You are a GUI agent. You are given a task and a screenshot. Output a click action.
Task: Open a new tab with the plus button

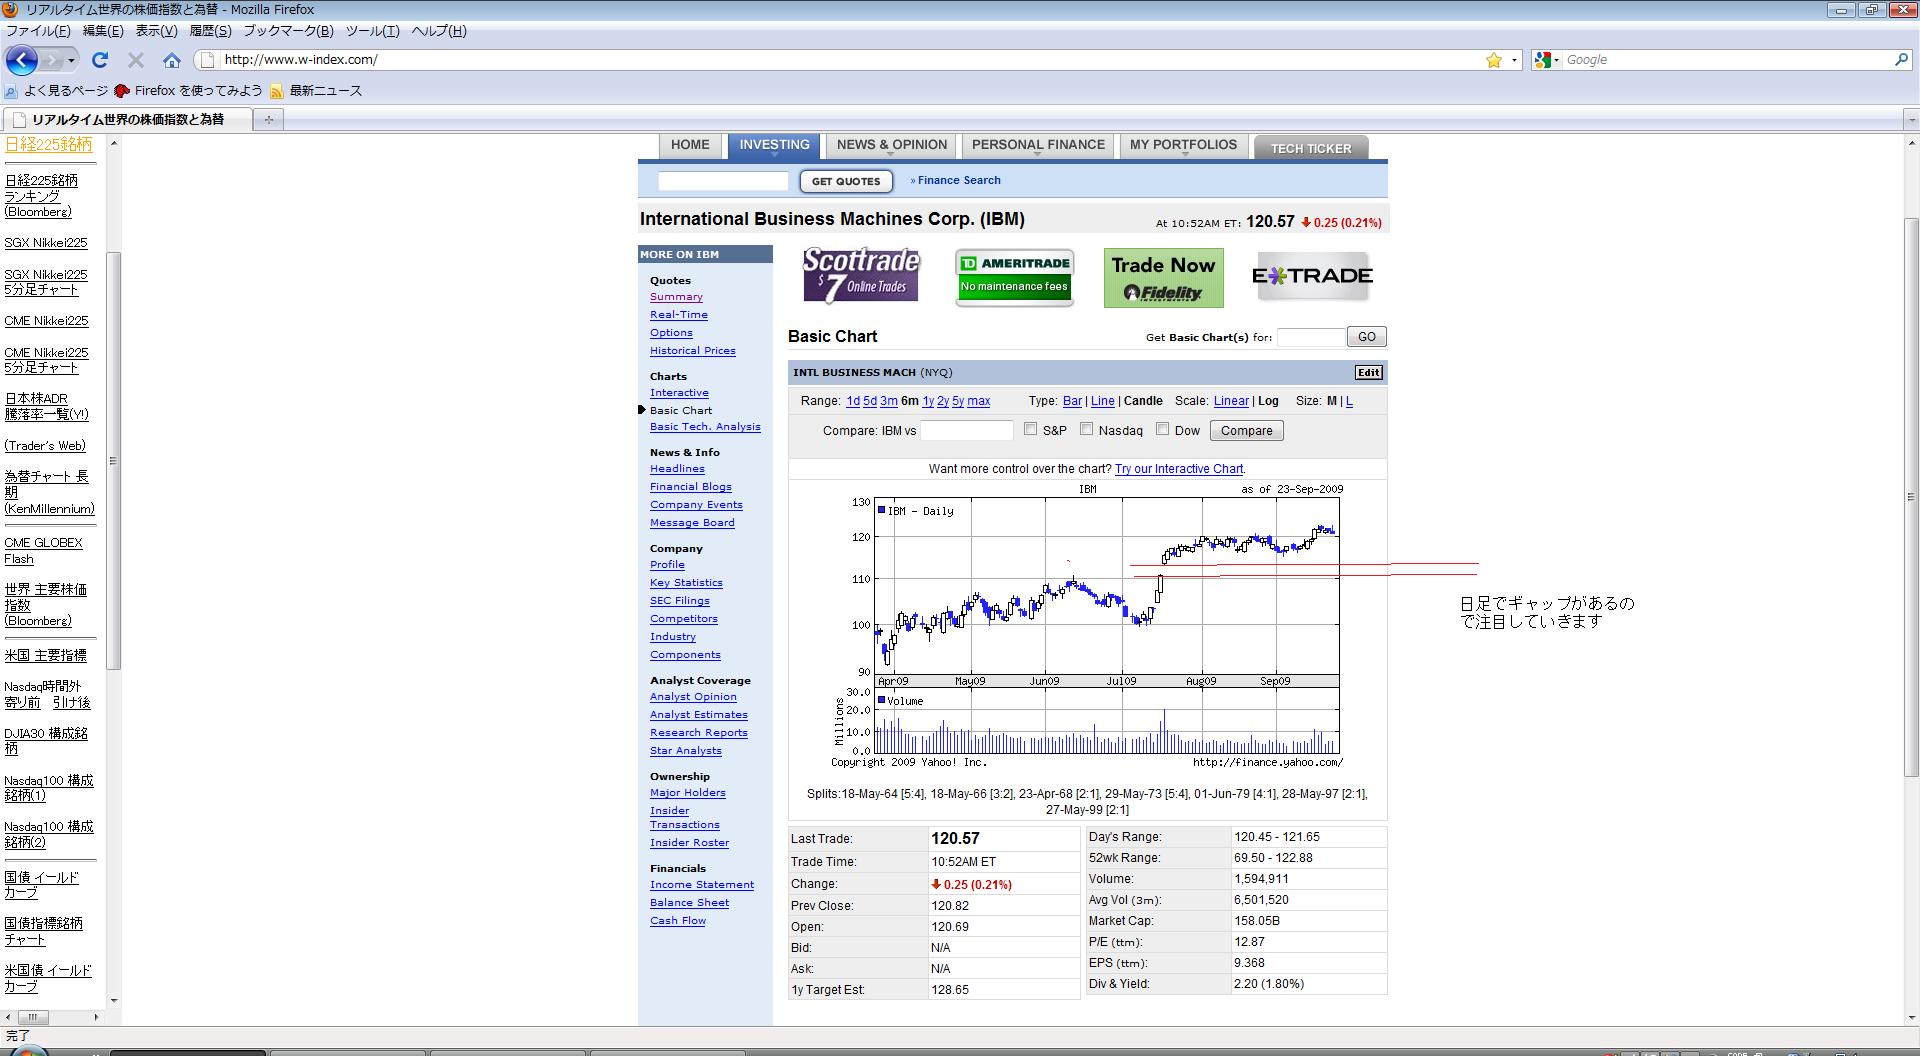[268, 120]
